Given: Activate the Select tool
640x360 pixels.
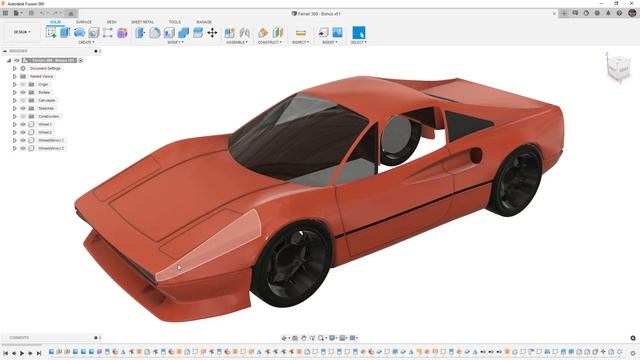Looking at the screenshot, I should [x=359, y=33].
